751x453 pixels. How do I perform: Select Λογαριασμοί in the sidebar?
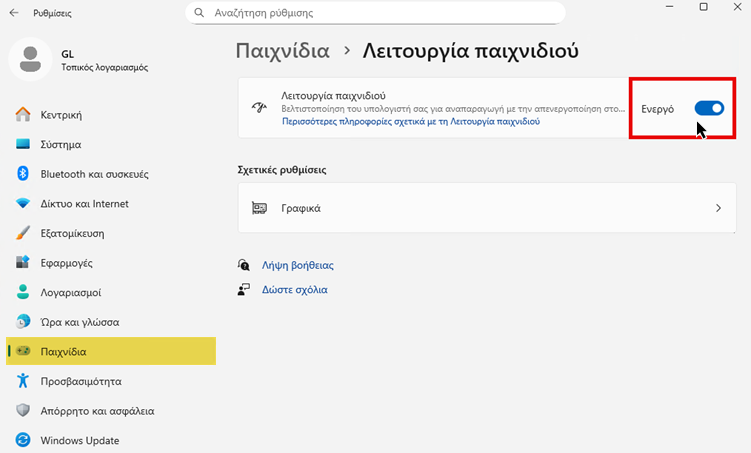click(x=70, y=293)
